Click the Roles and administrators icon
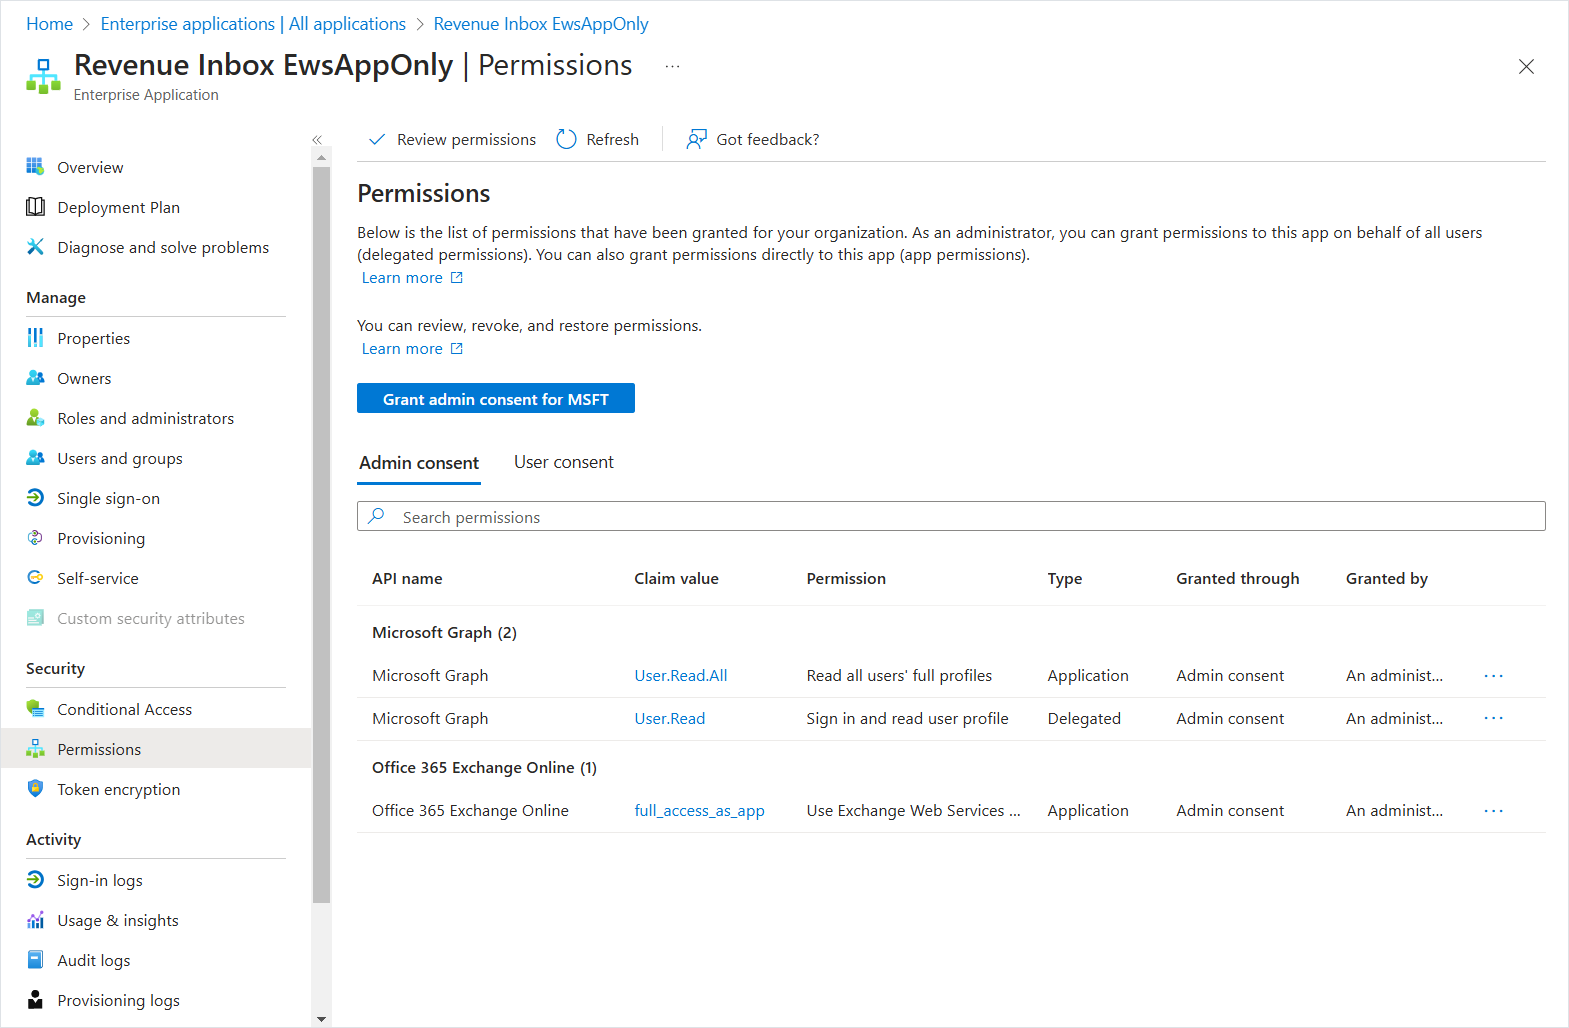This screenshot has width=1569, height=1028. (x=35, y=417)
